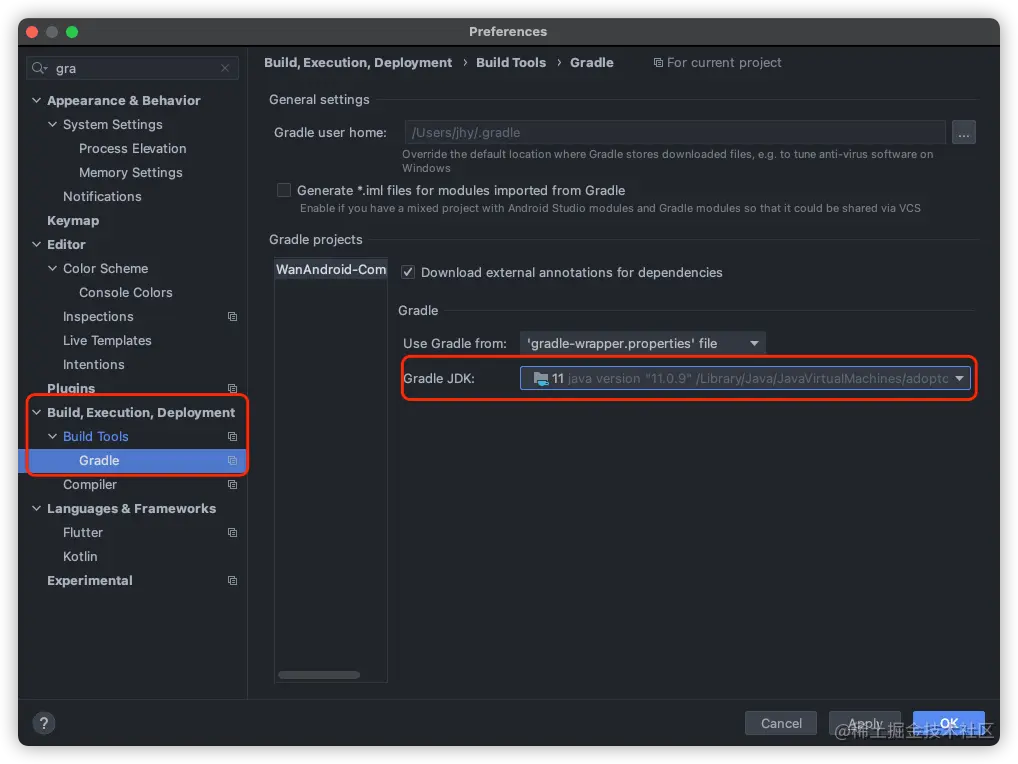This screenshot has width=1018, height=764.
Task: Select Process Elevation settings
Action: [x=132, y=148]
